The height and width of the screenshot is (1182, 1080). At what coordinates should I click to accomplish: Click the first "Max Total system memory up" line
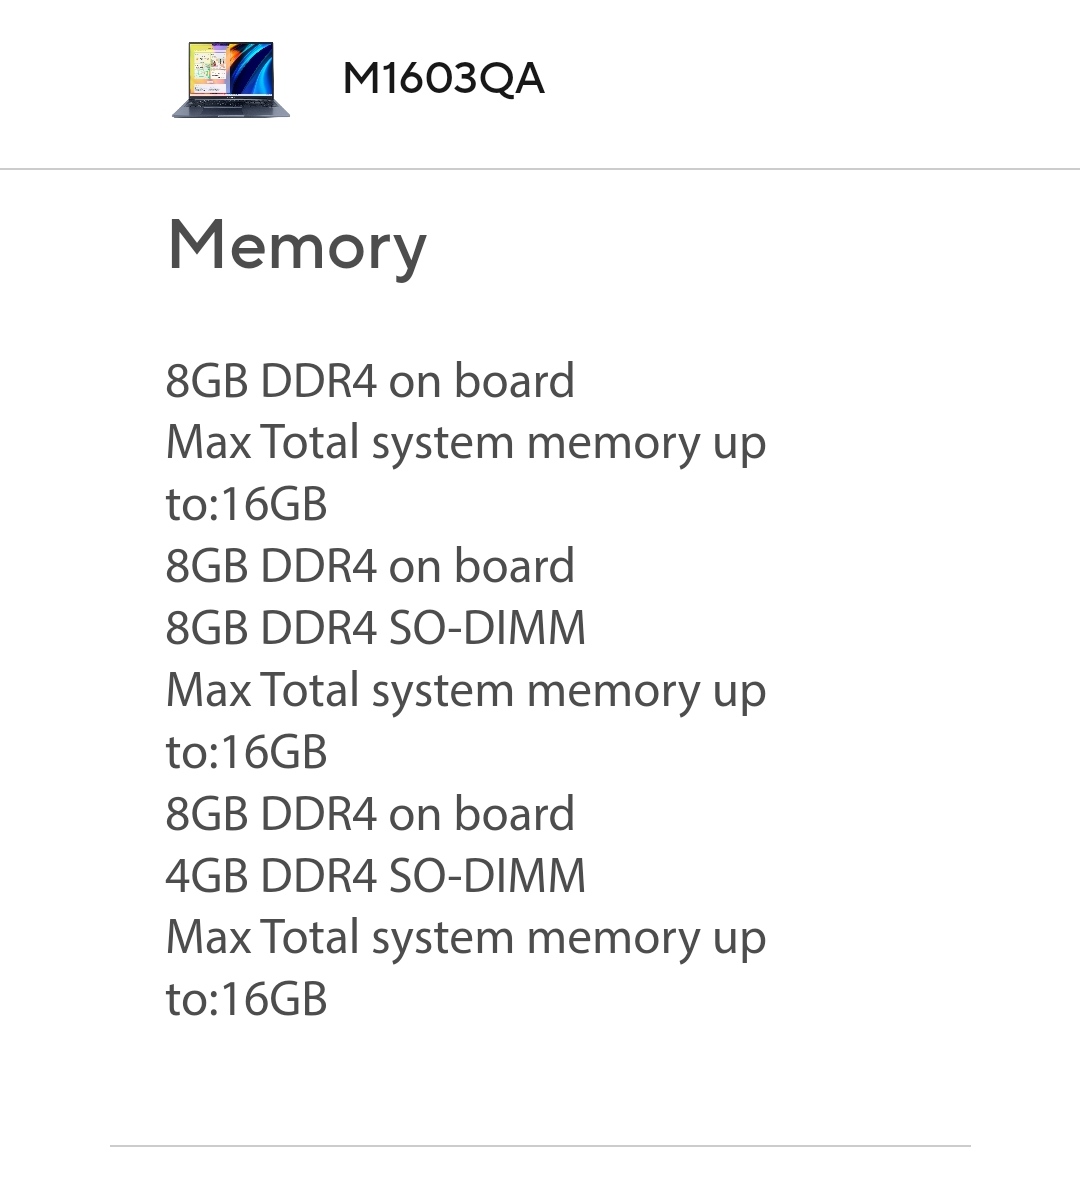[465, 443]
